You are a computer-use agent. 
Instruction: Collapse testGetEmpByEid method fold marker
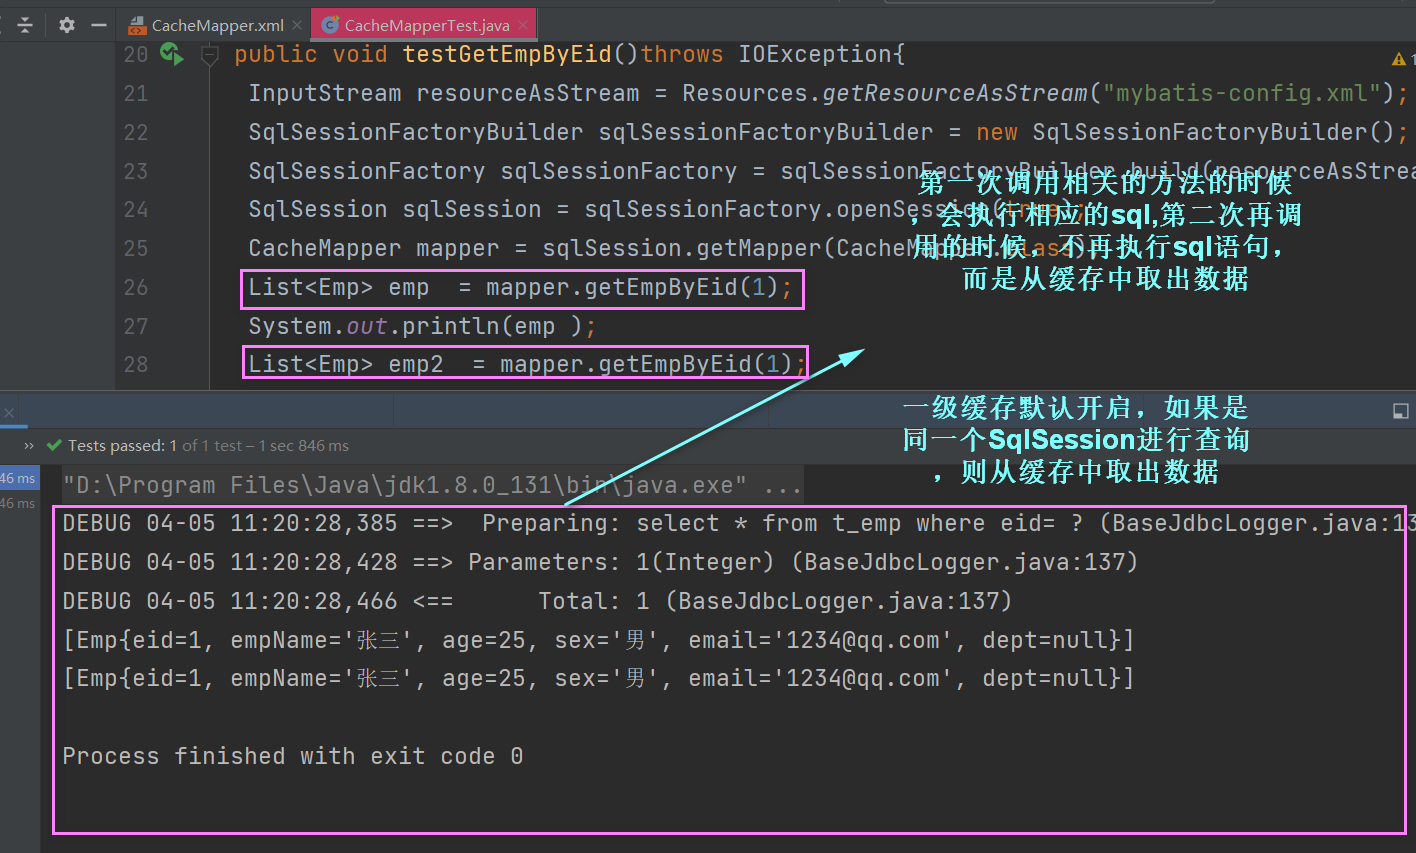[x=209, y=55]
